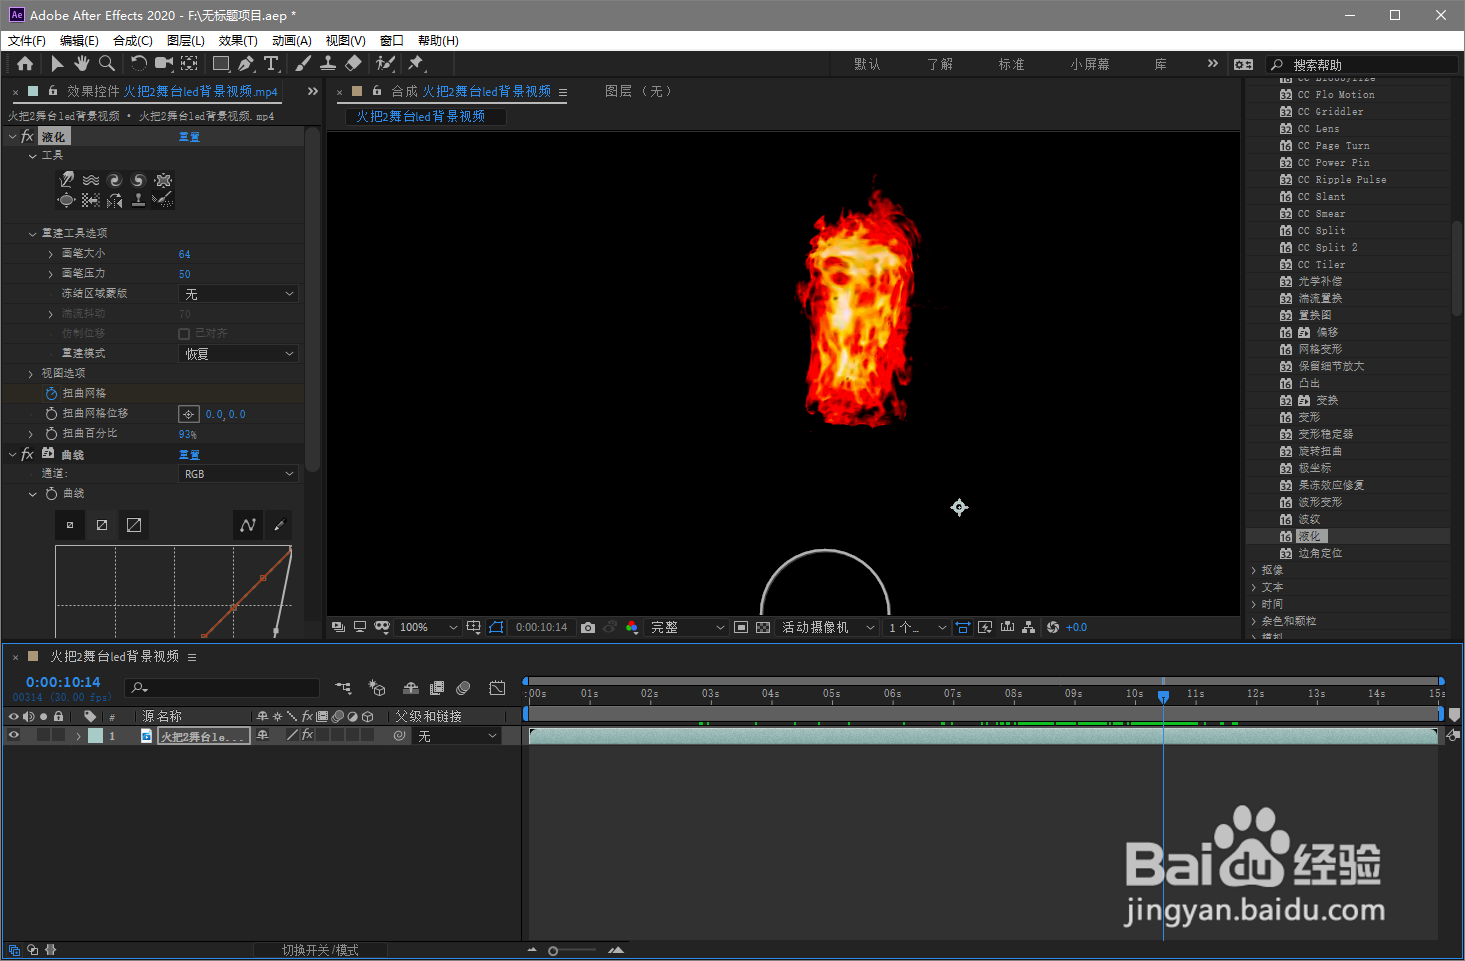1465x961 pixels.
Task: Select the Type text tool
Action: point(271,63)
